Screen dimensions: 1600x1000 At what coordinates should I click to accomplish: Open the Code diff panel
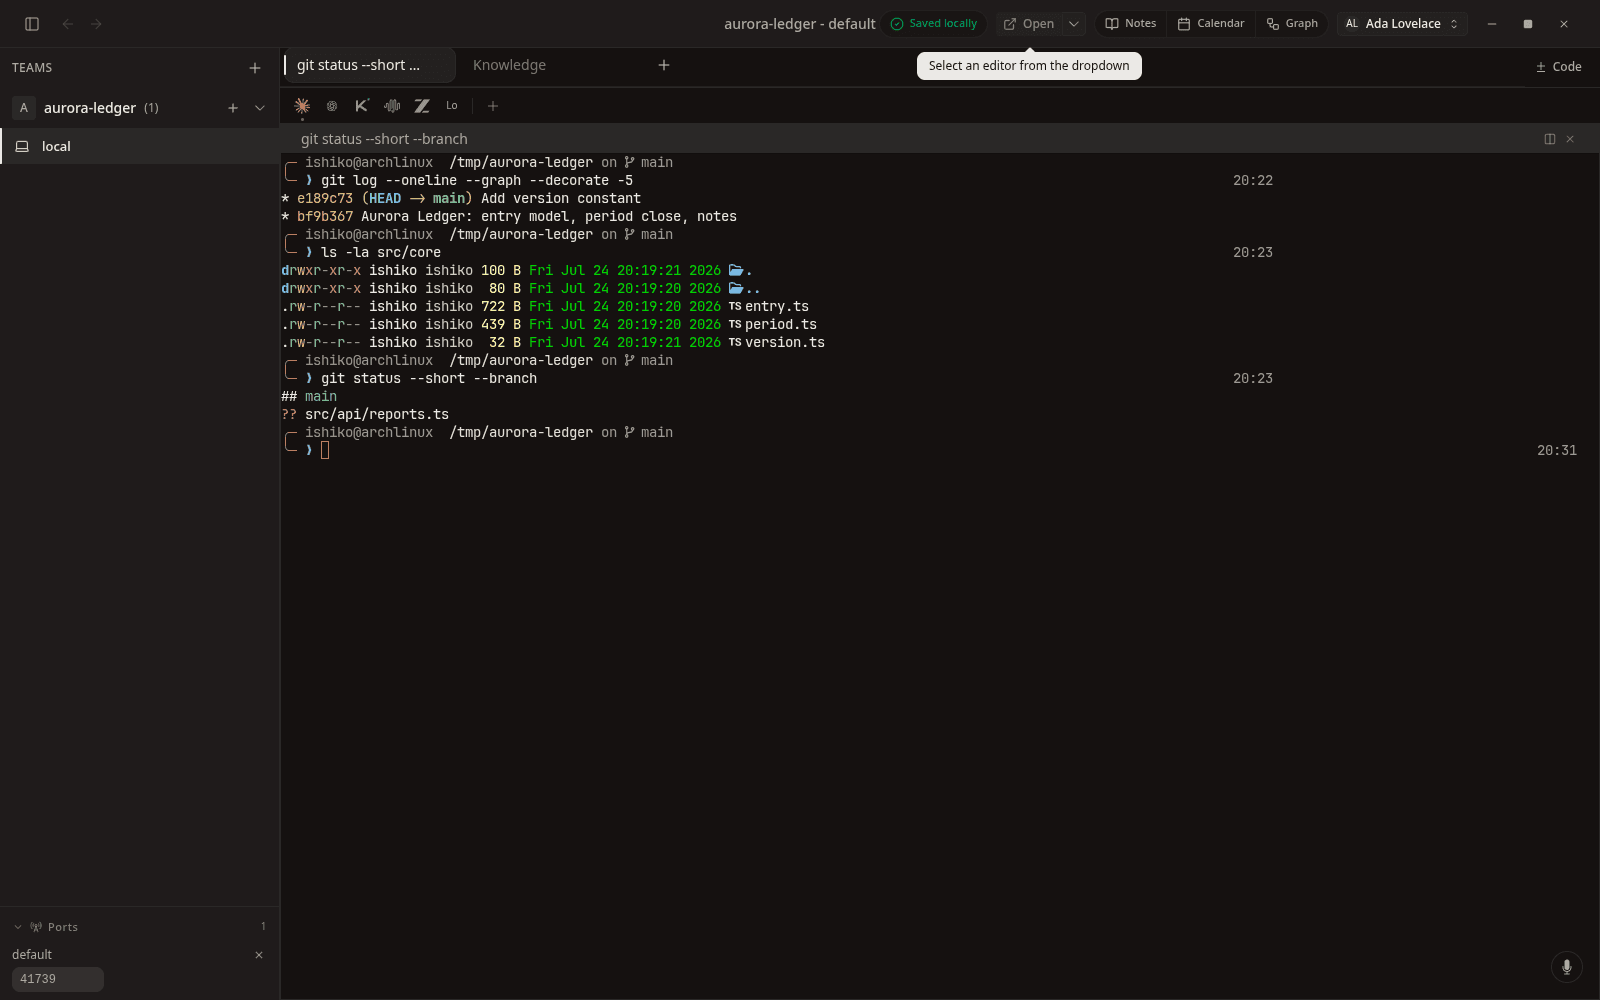(x=1558, y=67)
